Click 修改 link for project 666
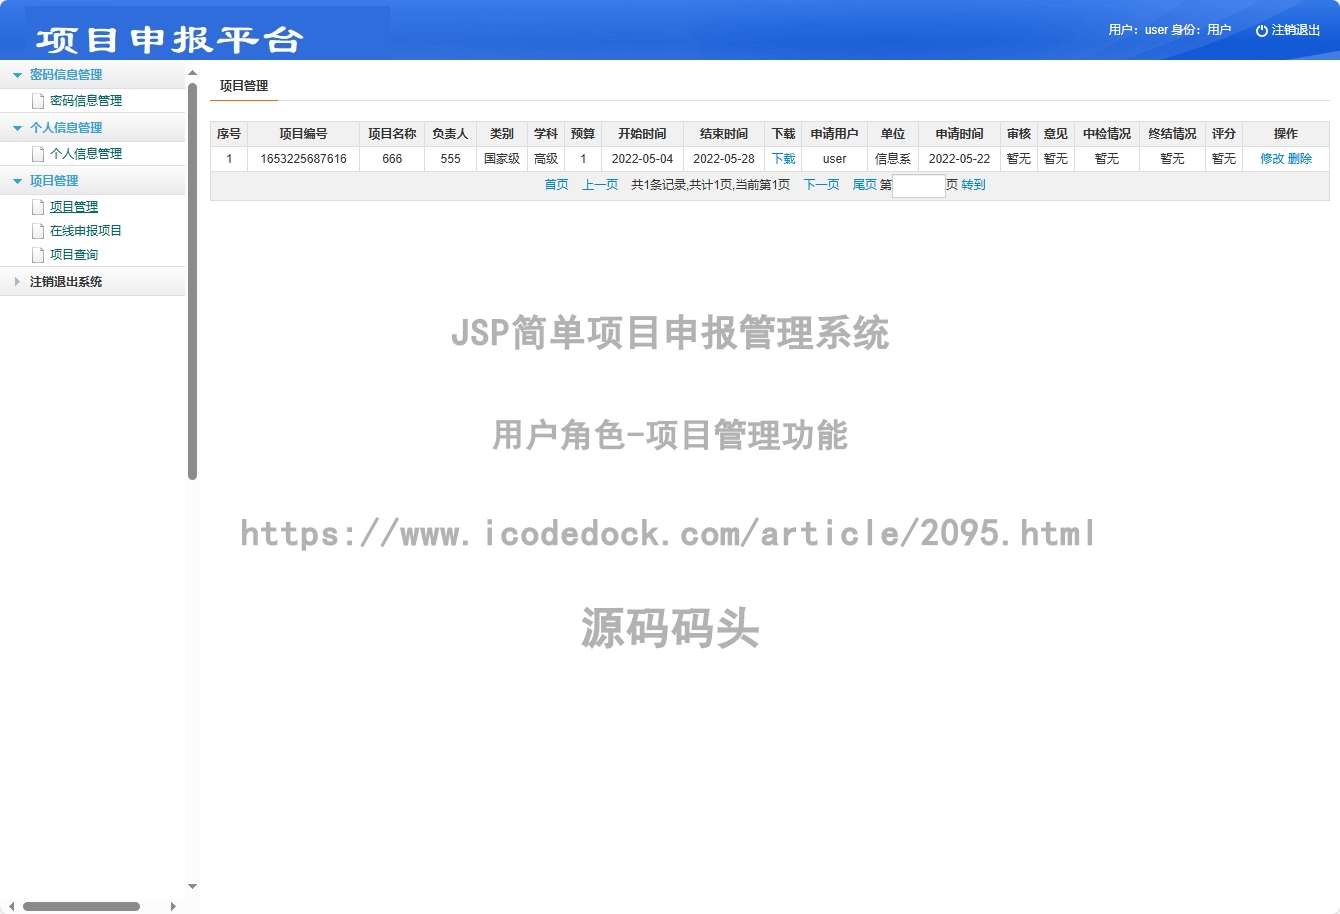The width and height of the screenshot is (1340, 914). pyautogui.click(x=1272, y=158)
